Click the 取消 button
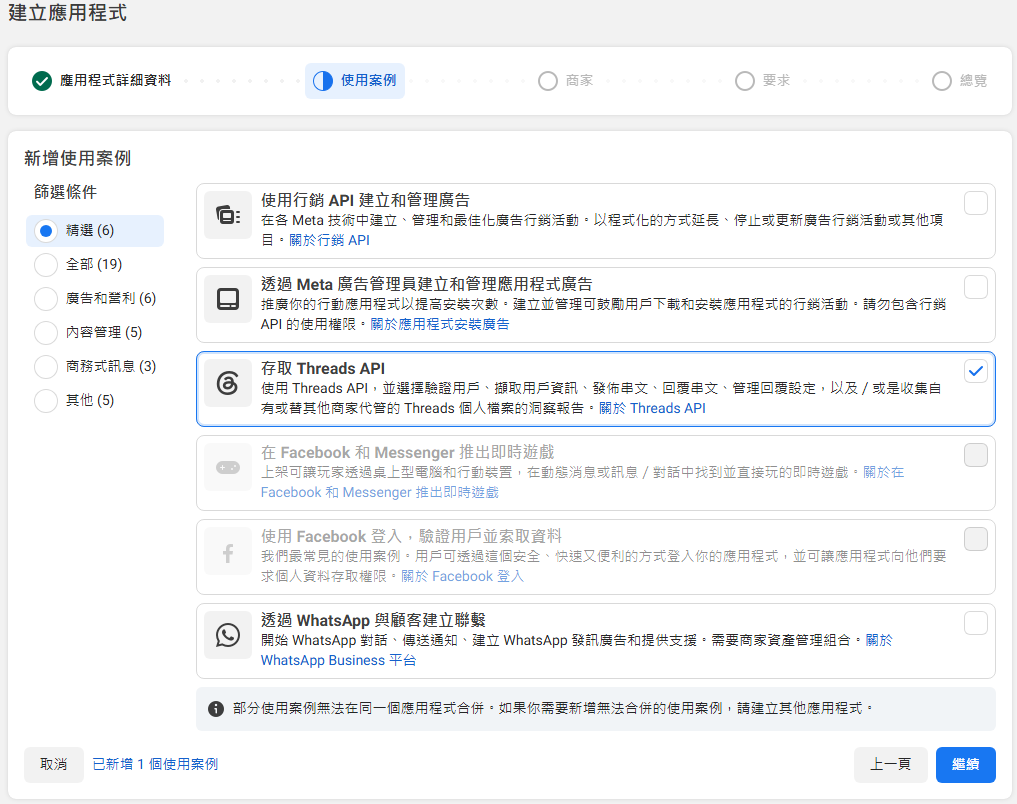 (54, 764)
